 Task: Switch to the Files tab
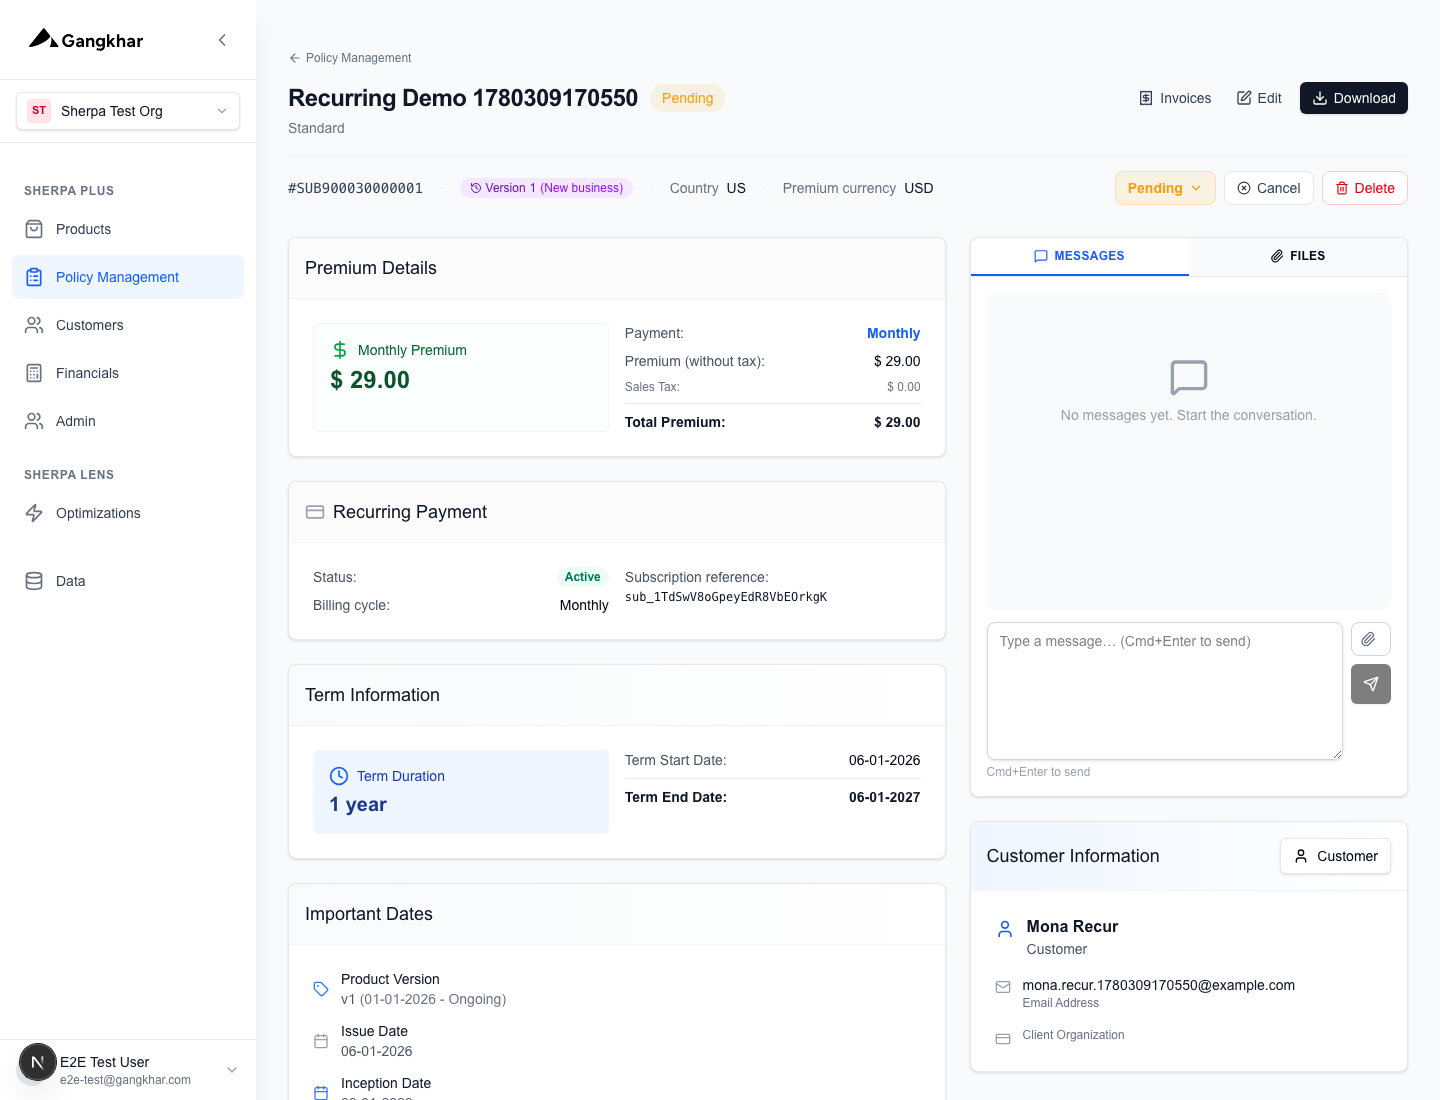tap(1298, 256)
